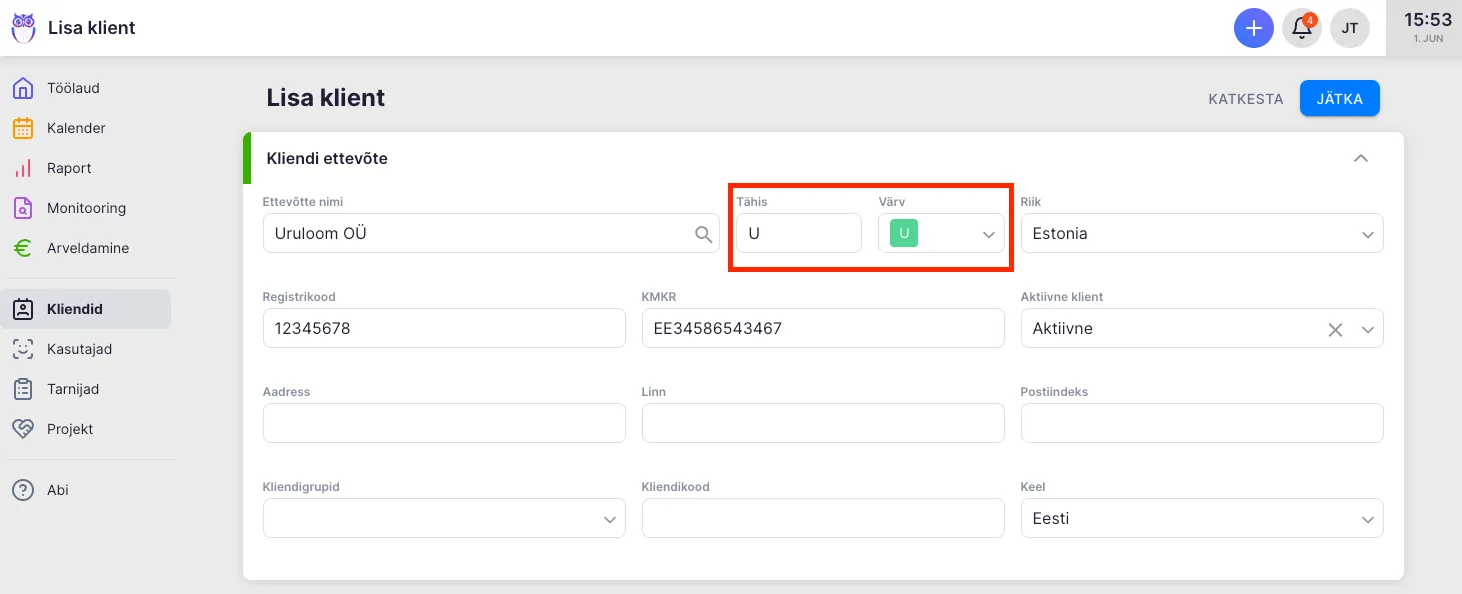1462x594 pixels.
Task: Collapse the Kliendi ettevõte section
Action: click(1360, 158)
